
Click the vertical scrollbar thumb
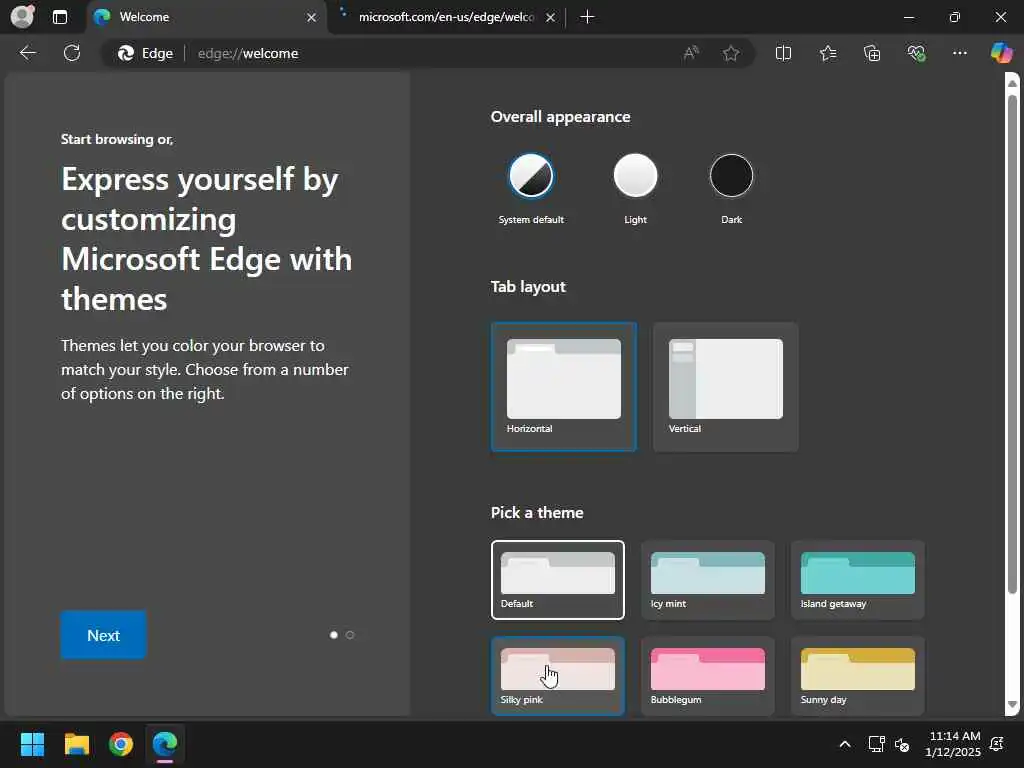pos(1012,344)
